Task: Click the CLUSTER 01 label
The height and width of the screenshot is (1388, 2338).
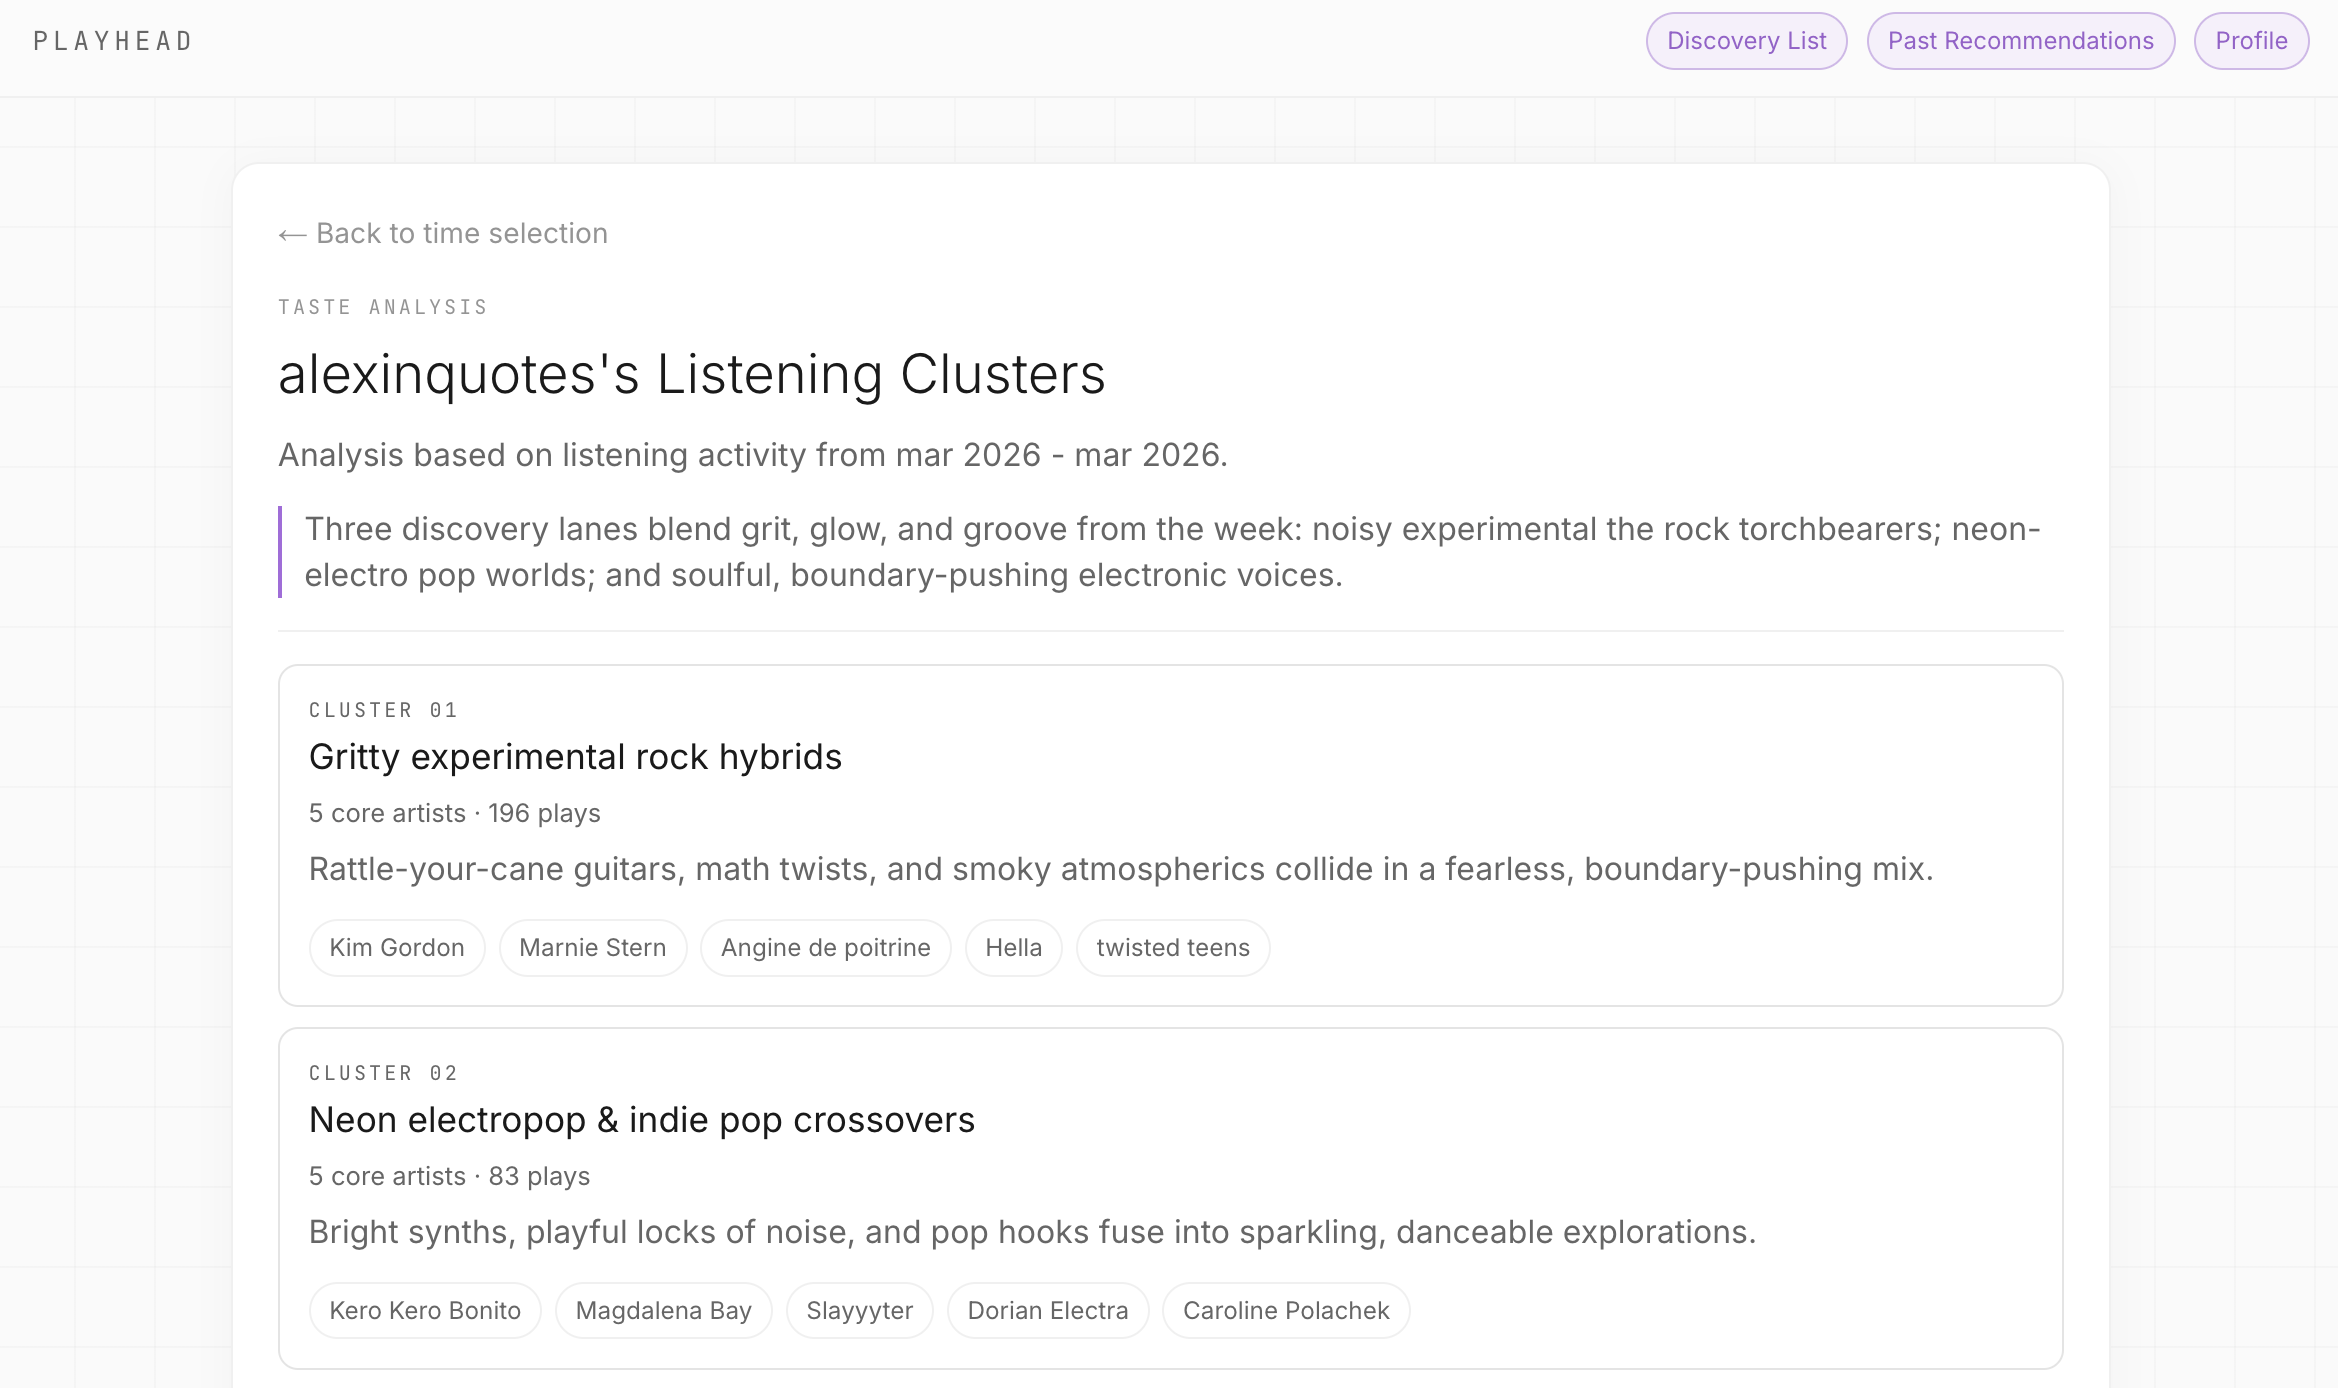Action: coord(382,709)
